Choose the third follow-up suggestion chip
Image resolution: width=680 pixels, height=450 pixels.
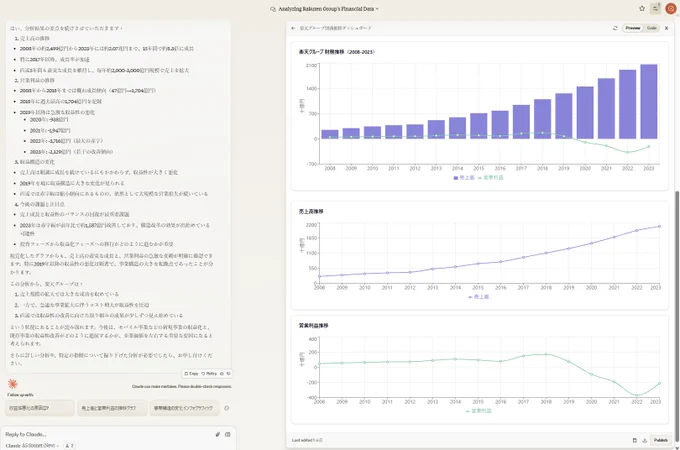[x=184, y=408]
